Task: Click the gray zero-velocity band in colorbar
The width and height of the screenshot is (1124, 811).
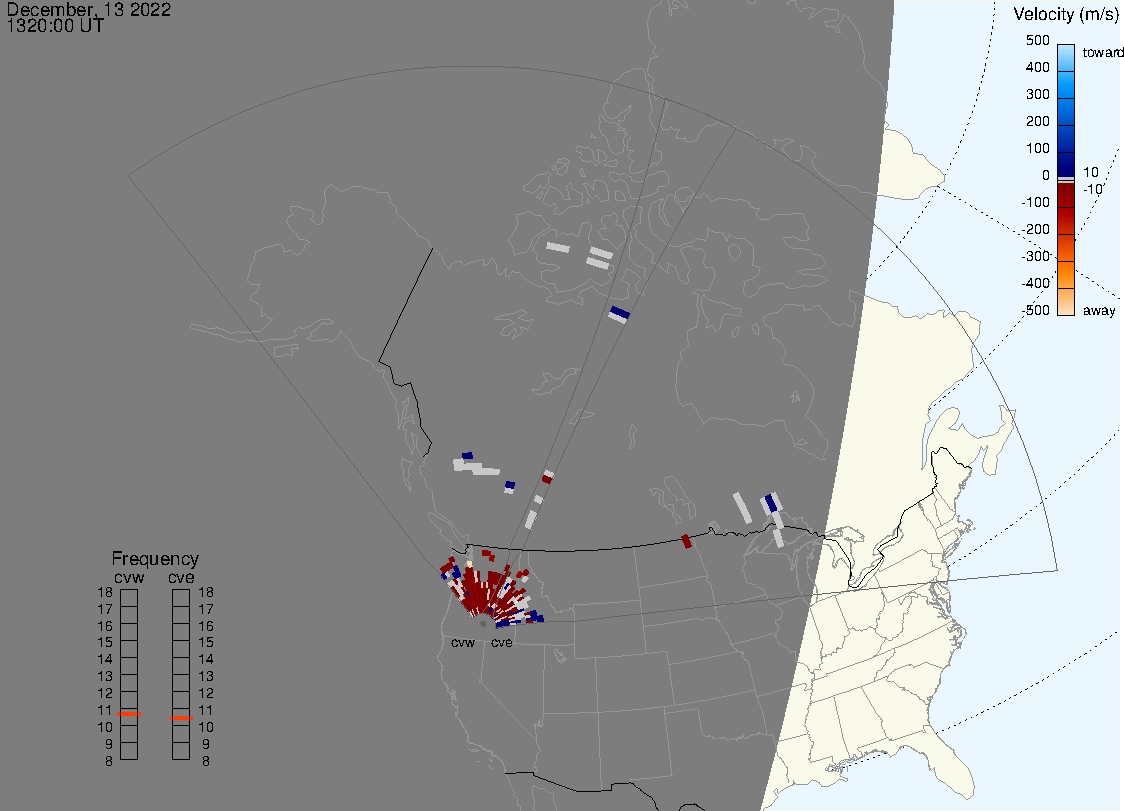Action: click(x=1066, y=179)
